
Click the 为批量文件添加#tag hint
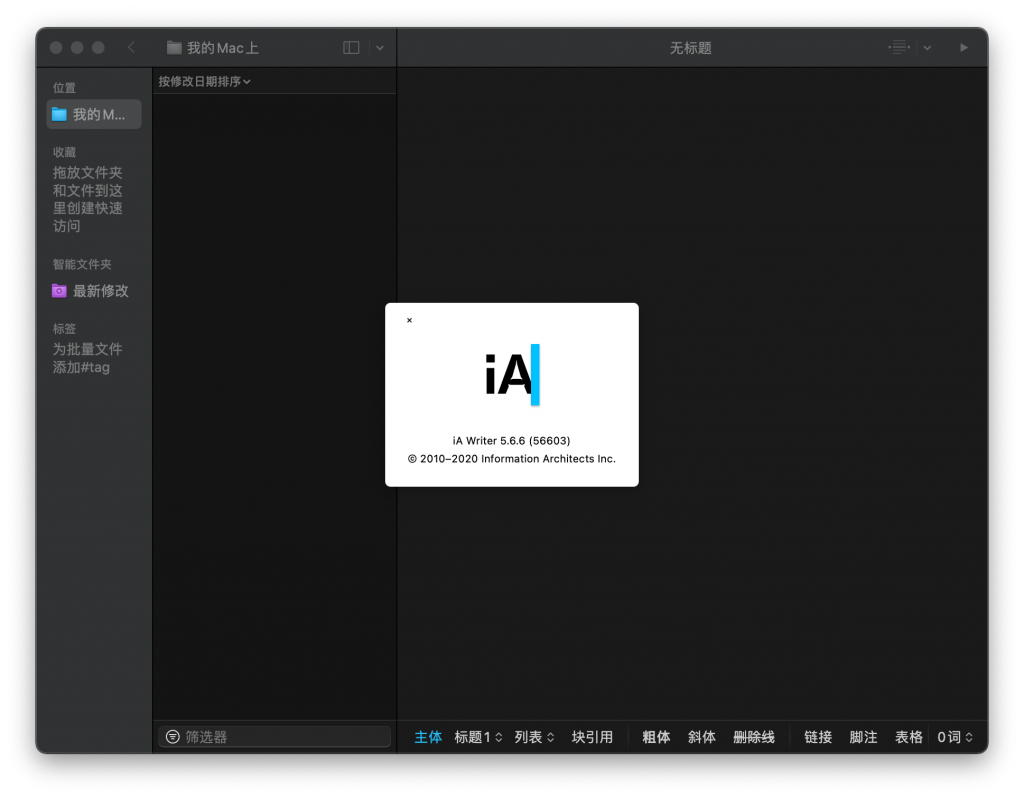(x=88, y=358)
